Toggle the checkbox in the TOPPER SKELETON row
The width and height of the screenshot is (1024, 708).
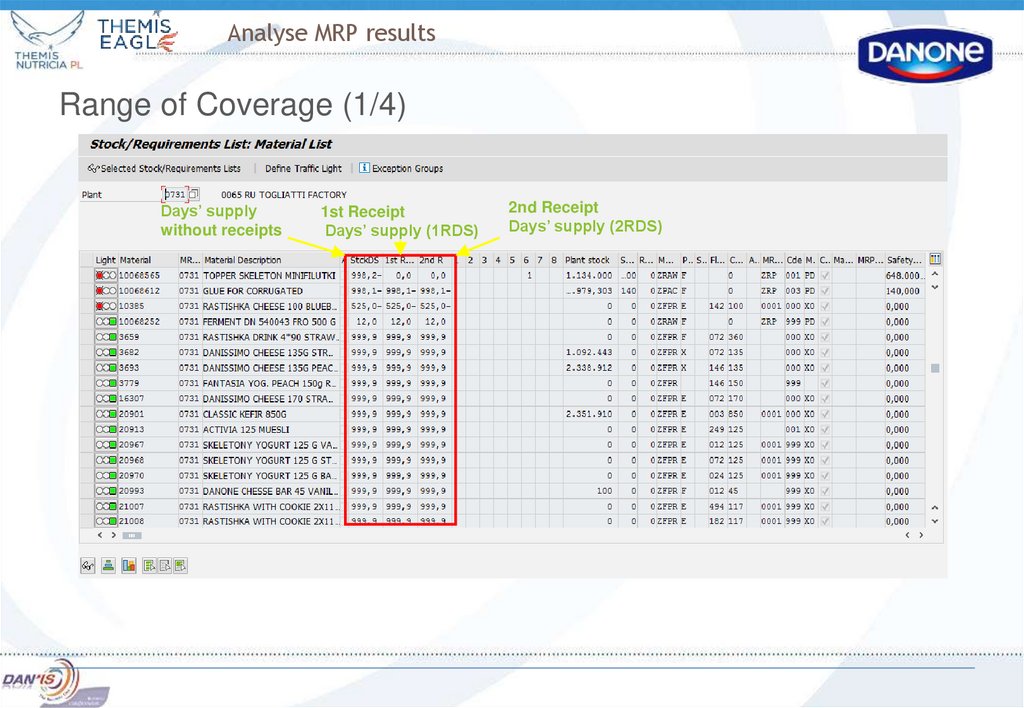pyautogui.click(x=825, y=275)
